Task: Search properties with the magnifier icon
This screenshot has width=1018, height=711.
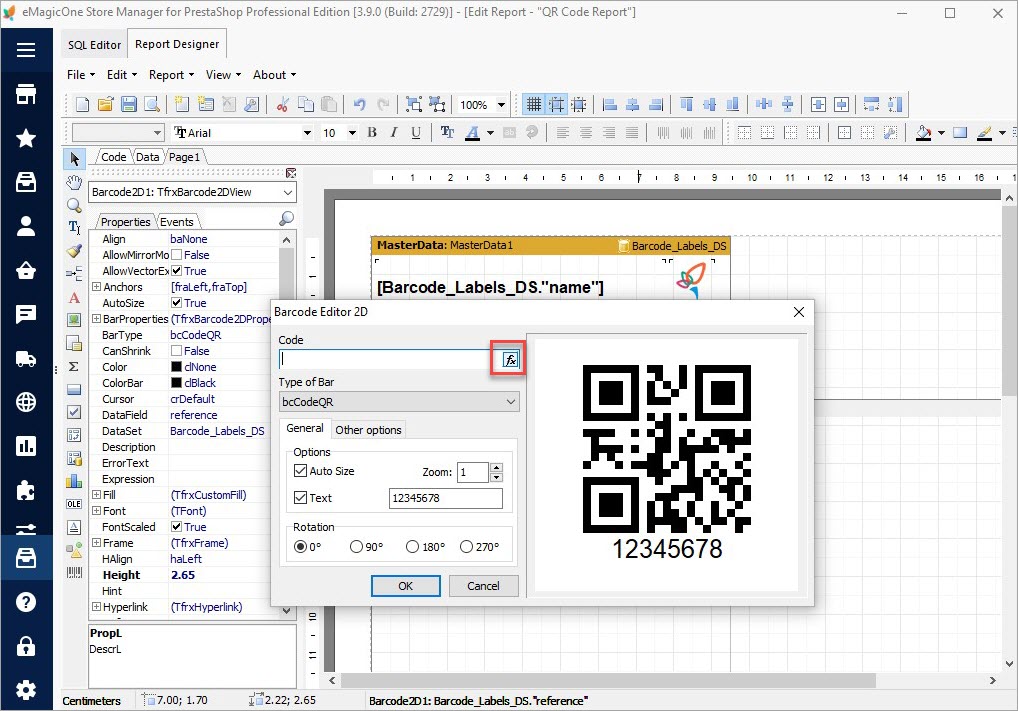Action: tap(286, 219)
